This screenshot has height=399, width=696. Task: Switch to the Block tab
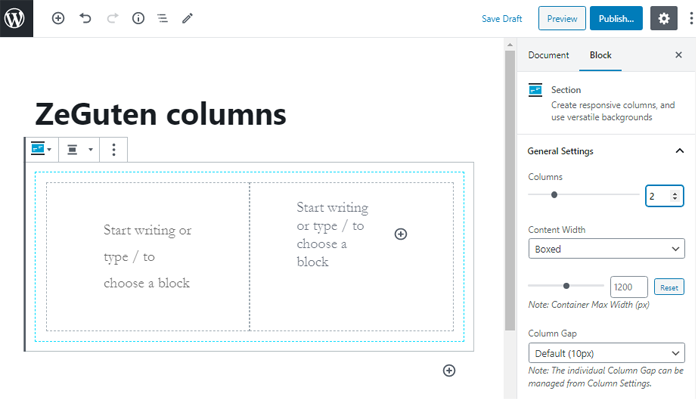(601, 55)
